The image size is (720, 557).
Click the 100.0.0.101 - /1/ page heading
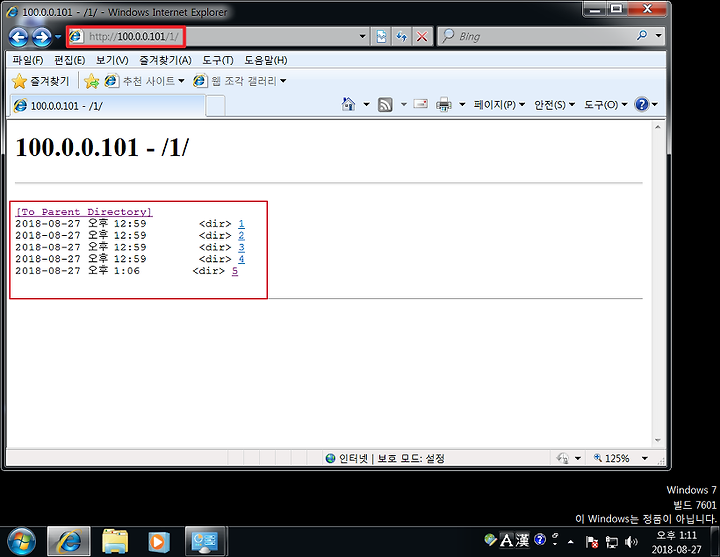[102, 147]
